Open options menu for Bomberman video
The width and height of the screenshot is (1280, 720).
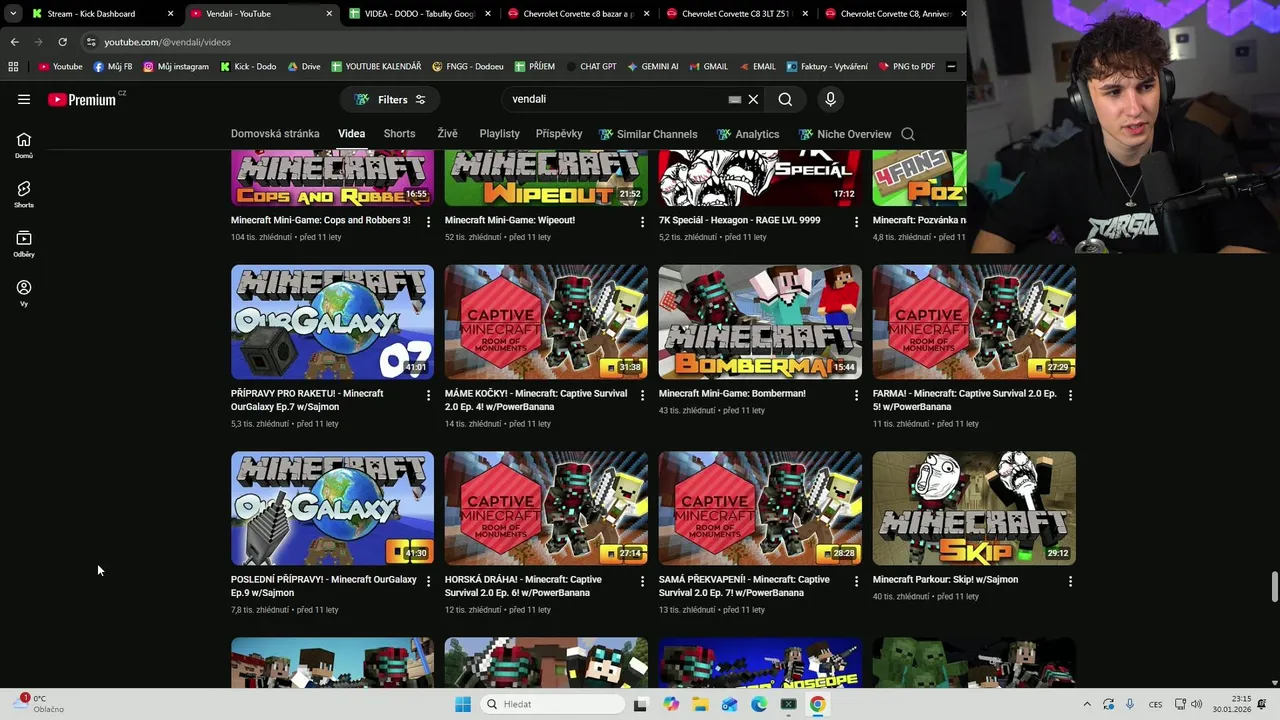pyautogui.click(x=856, y=395)
